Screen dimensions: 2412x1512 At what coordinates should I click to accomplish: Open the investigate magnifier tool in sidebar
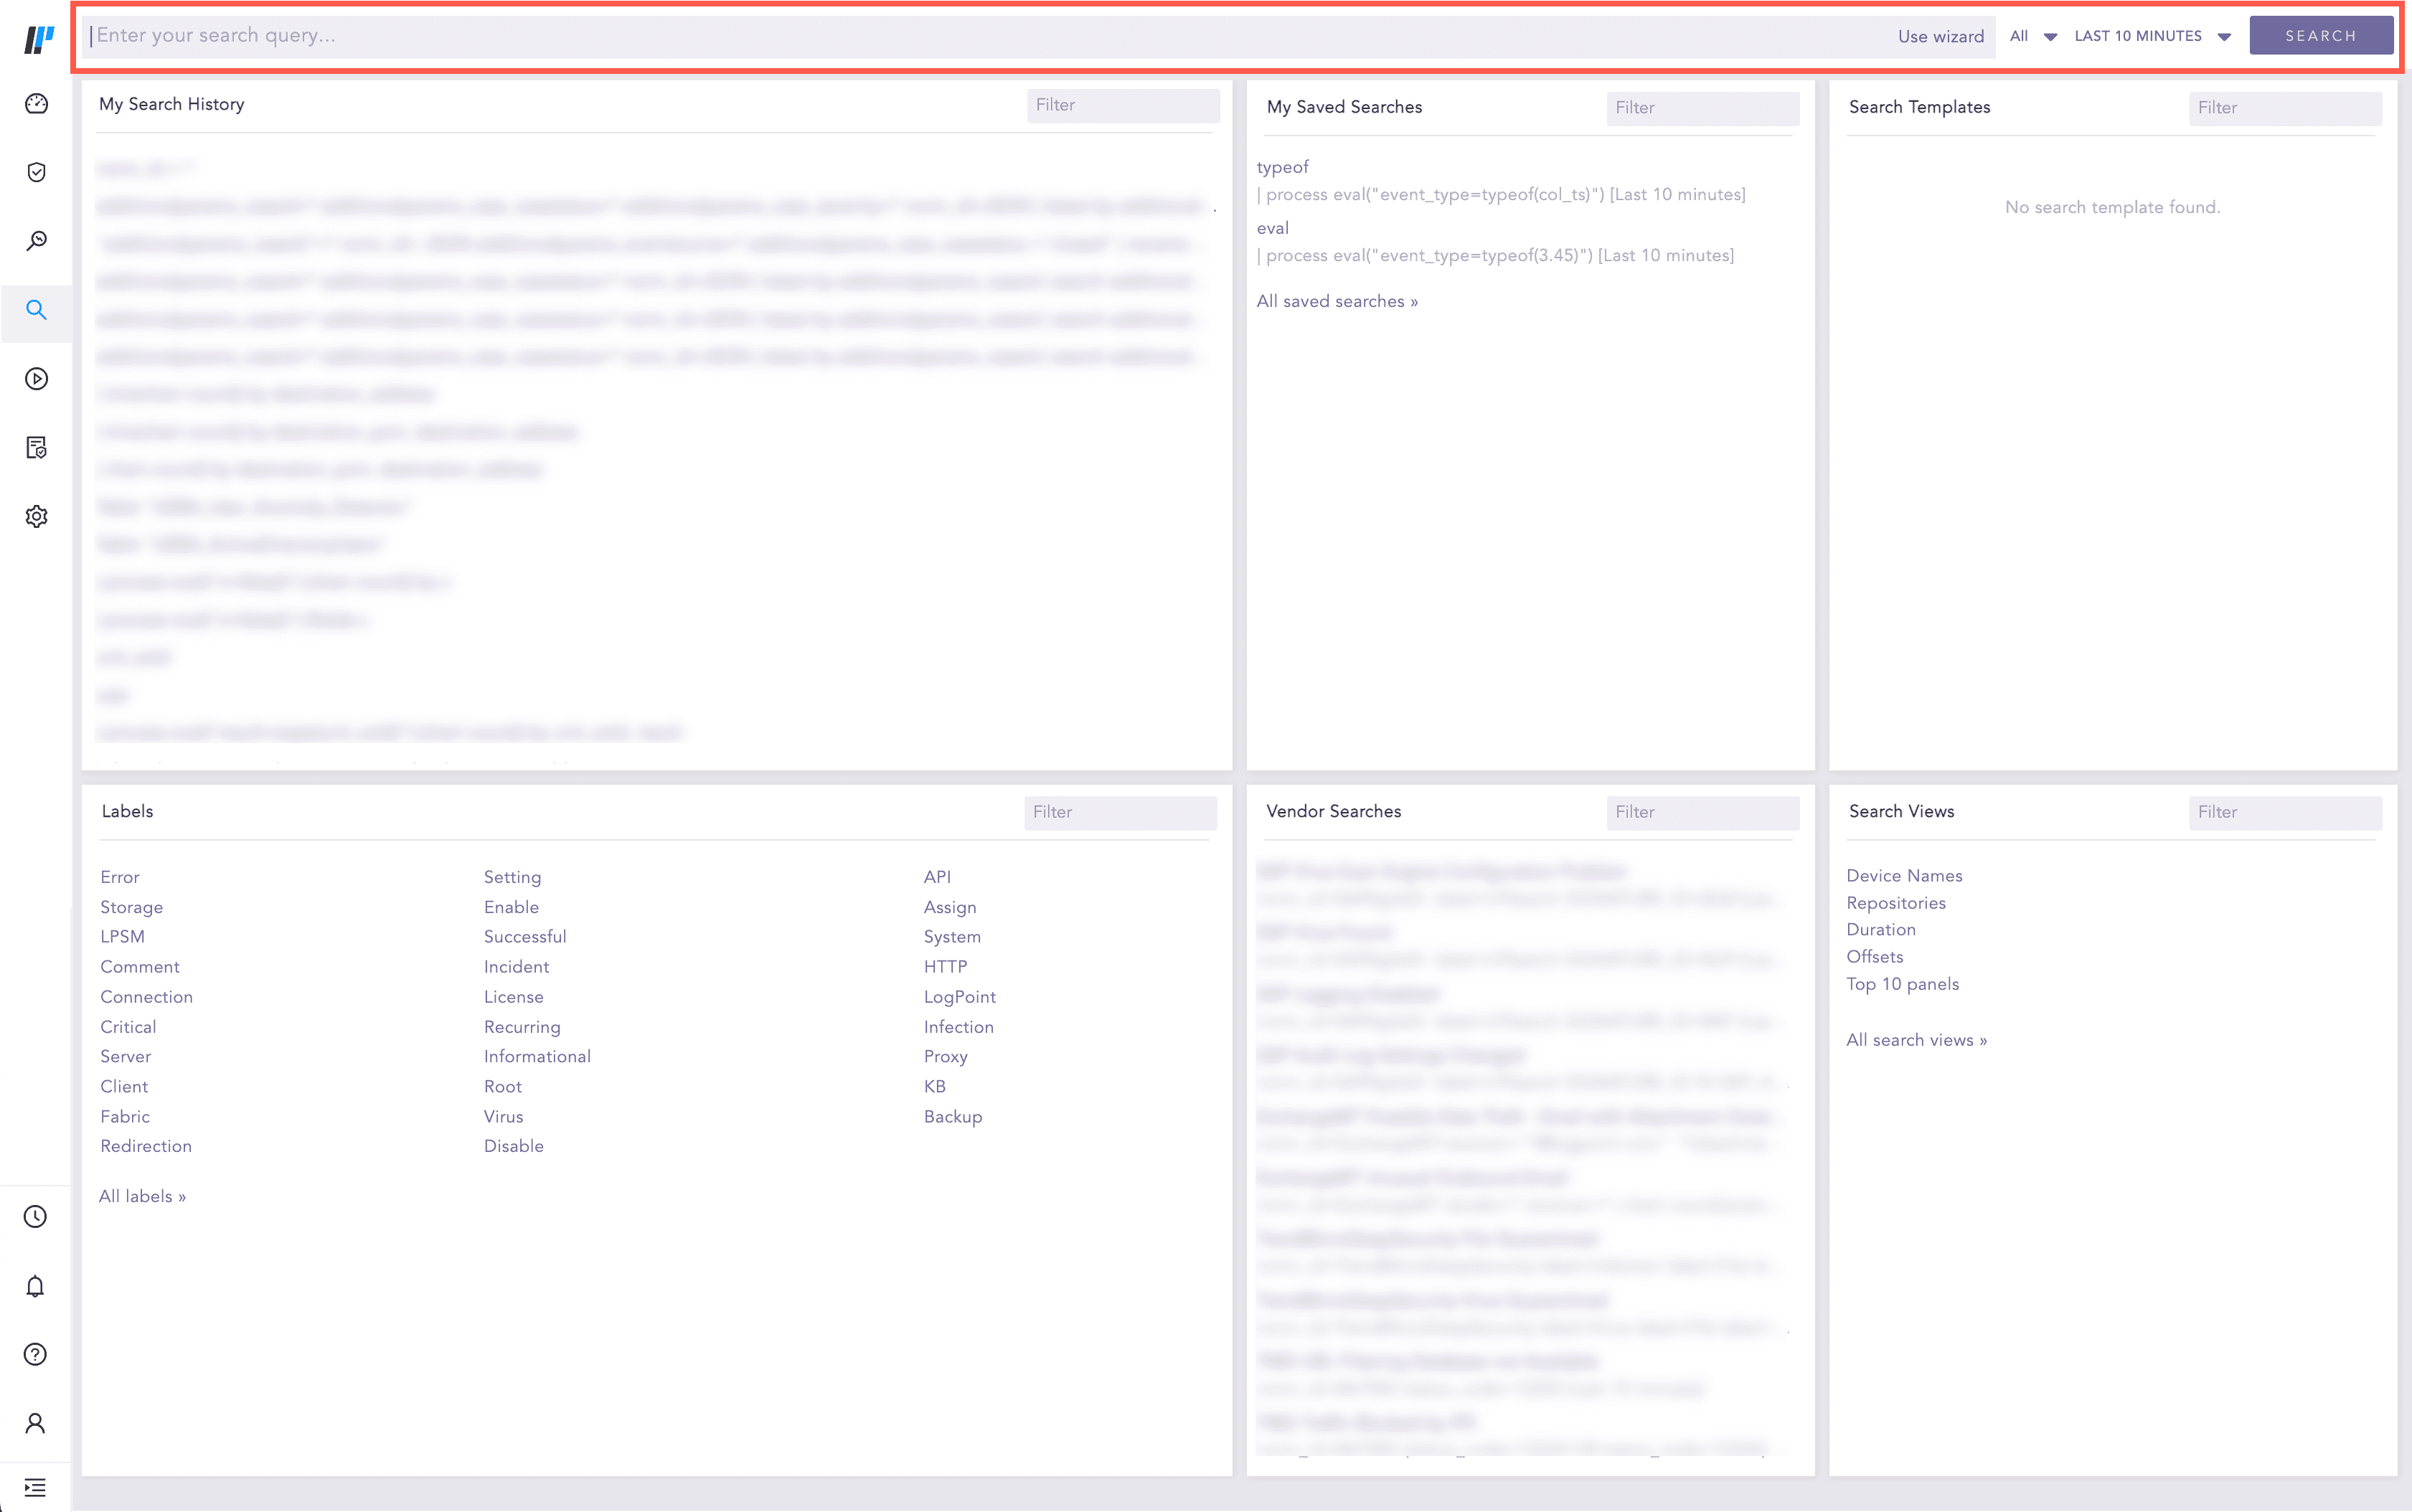pyautogui.click(x=36, y=240)
